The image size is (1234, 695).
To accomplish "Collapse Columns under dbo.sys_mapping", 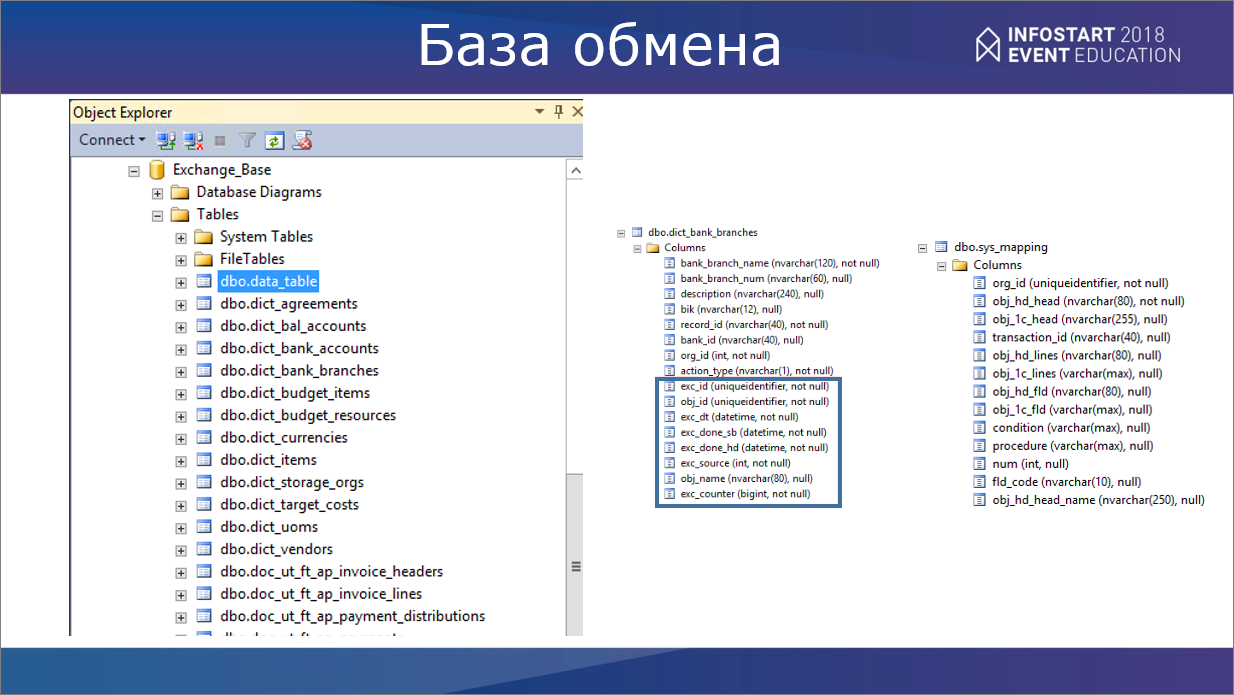I will point(941,266).
